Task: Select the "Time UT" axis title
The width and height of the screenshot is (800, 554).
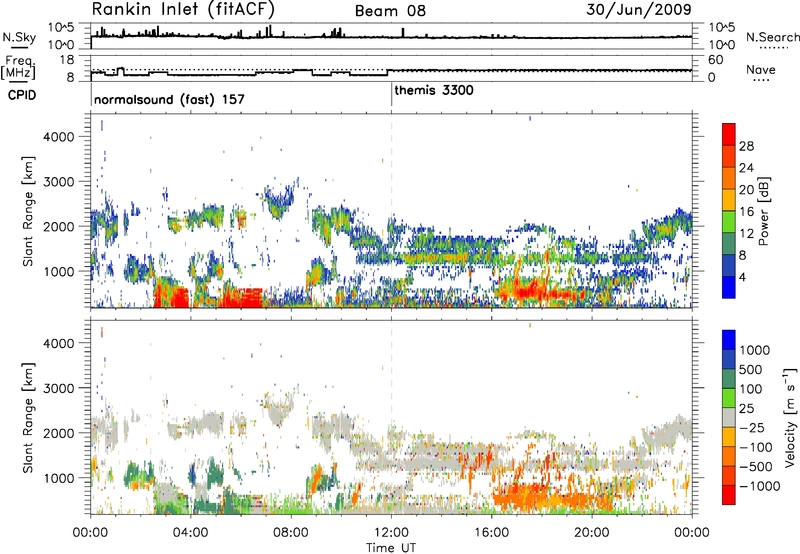Action: click(391, 548)
